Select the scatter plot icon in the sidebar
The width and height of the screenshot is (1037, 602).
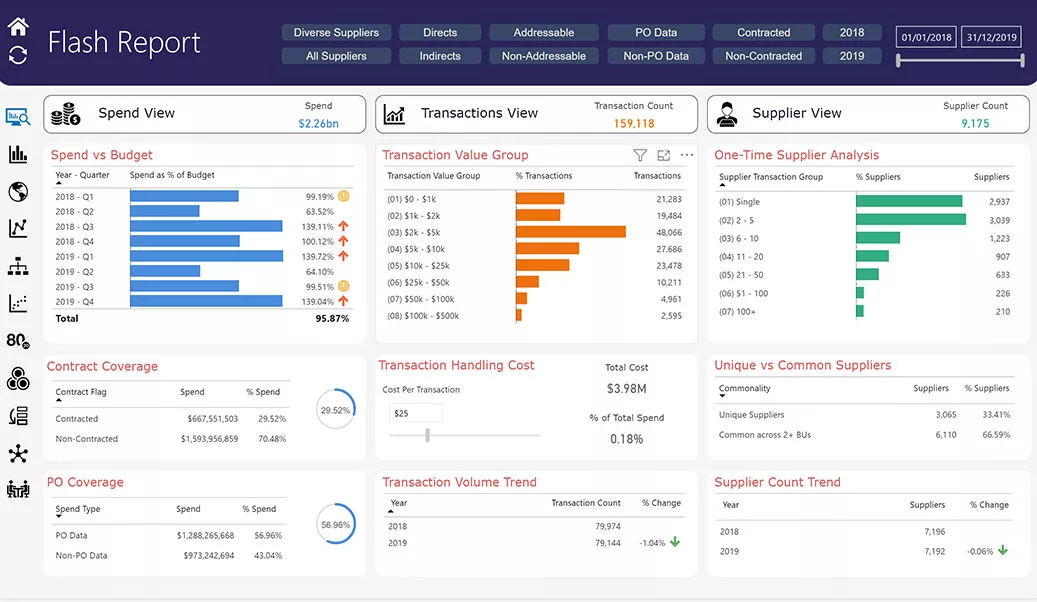point(18,303)
